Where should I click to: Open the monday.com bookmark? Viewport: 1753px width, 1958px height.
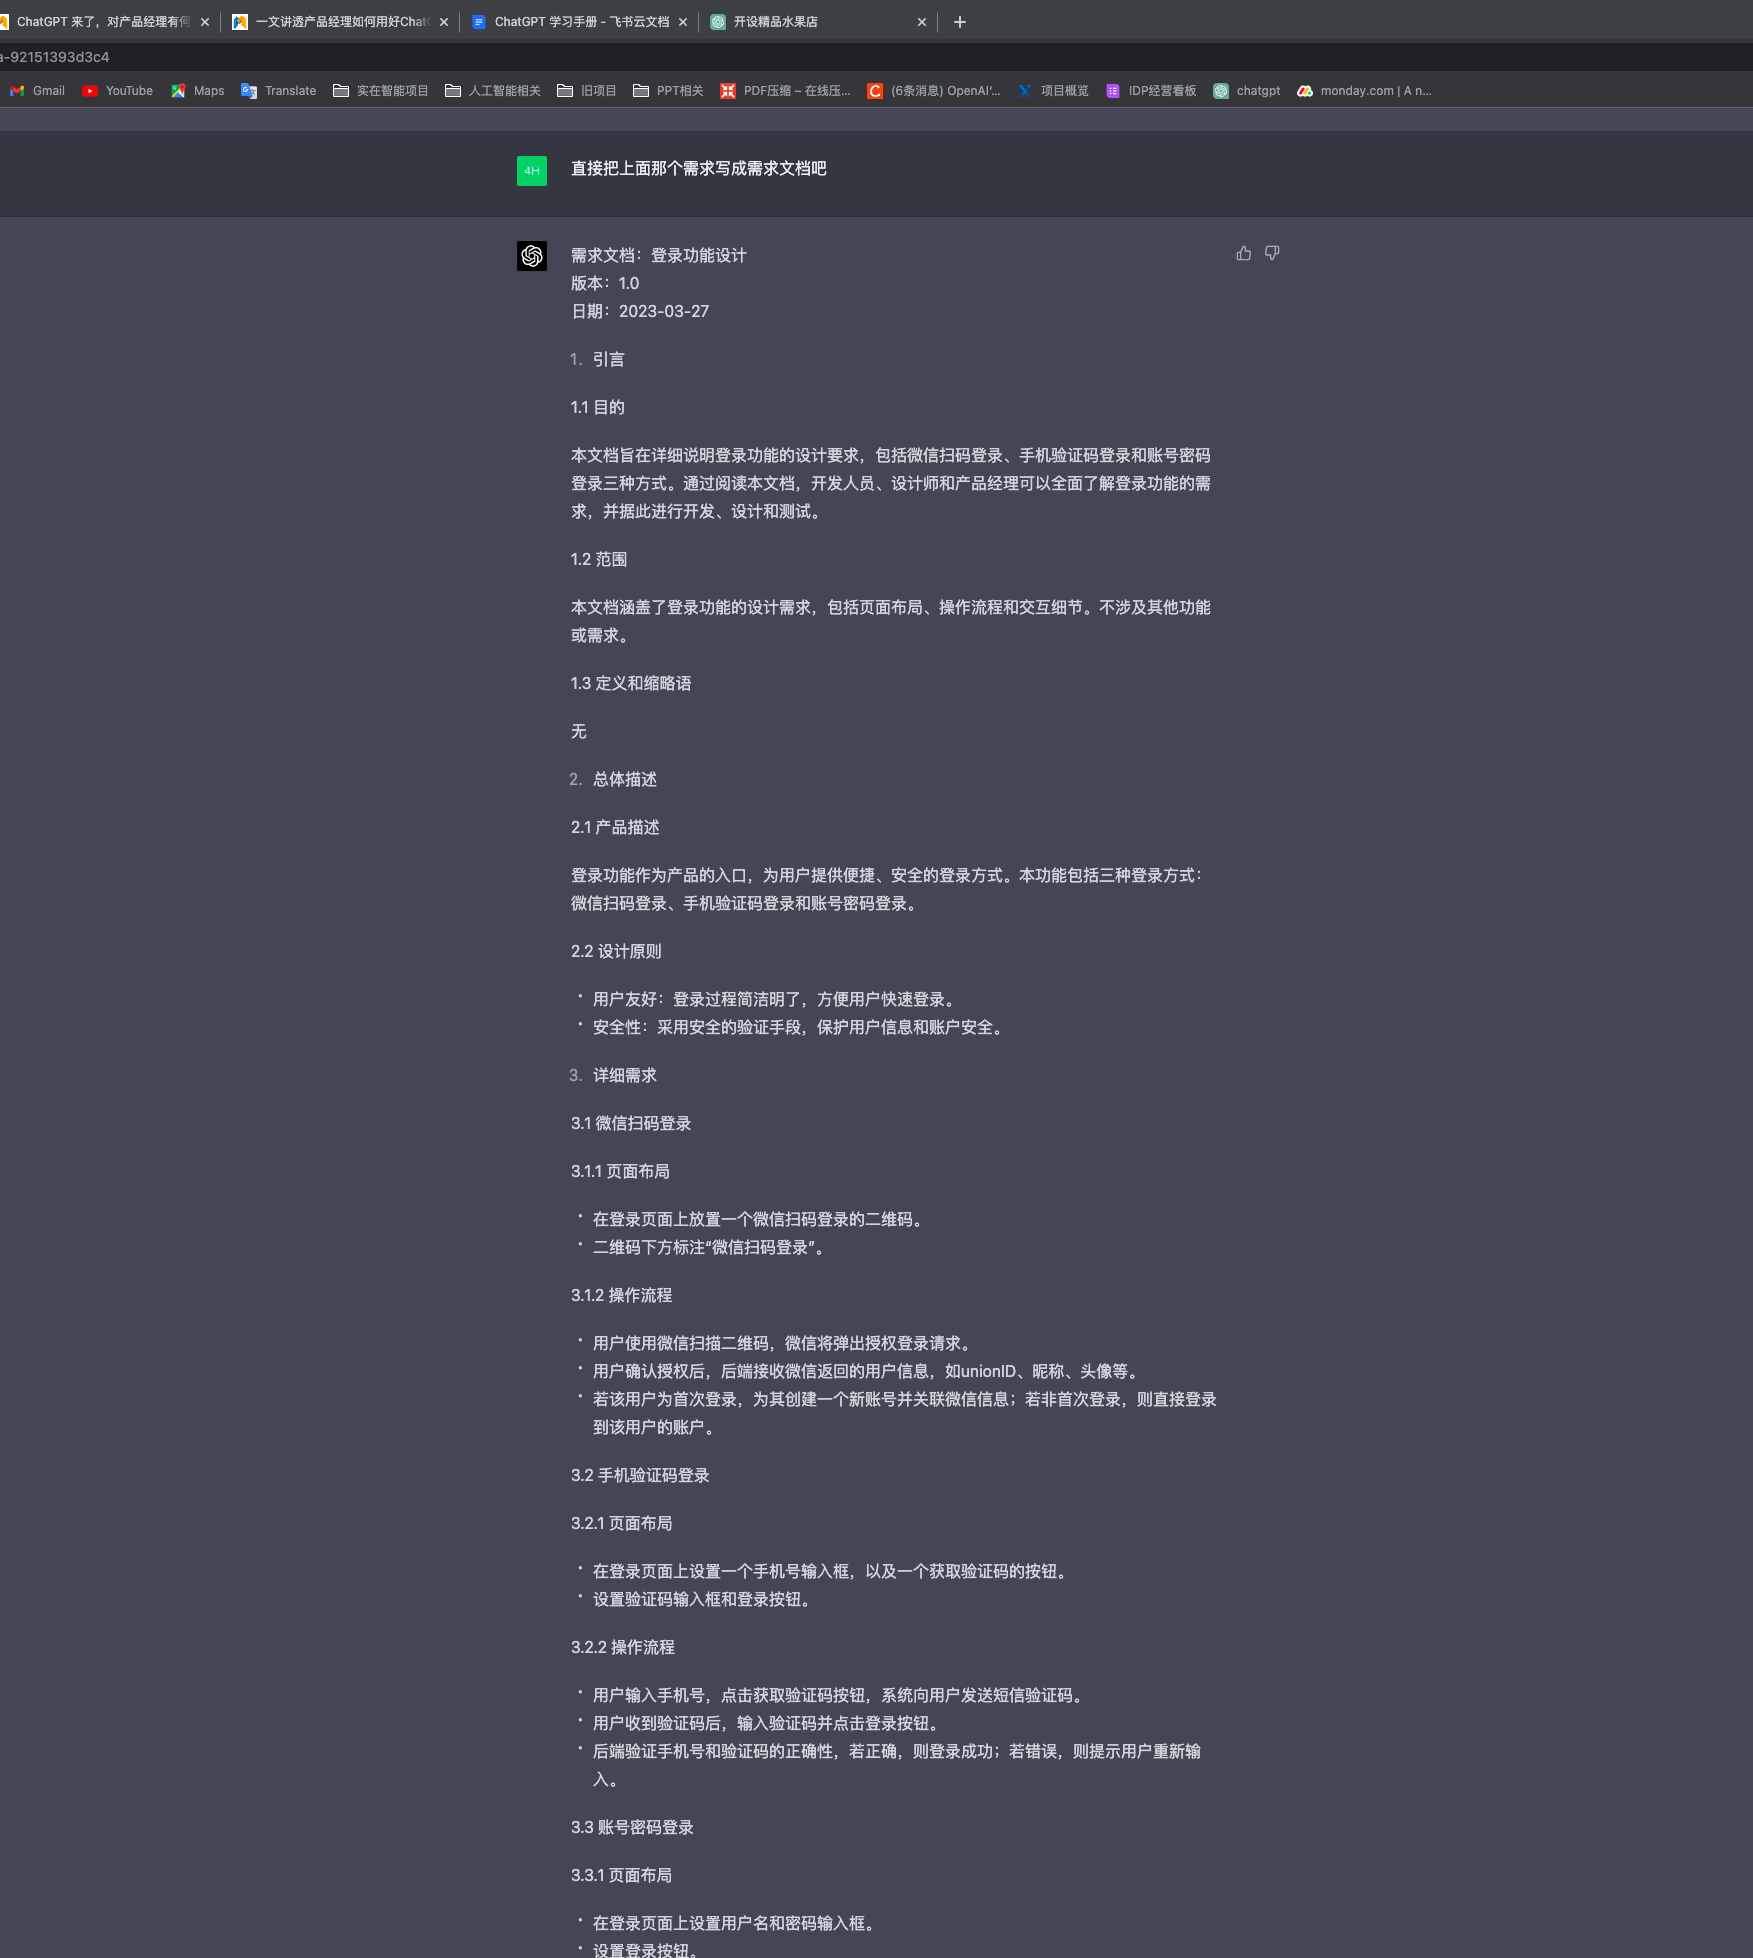click(x=1364, y=91)
